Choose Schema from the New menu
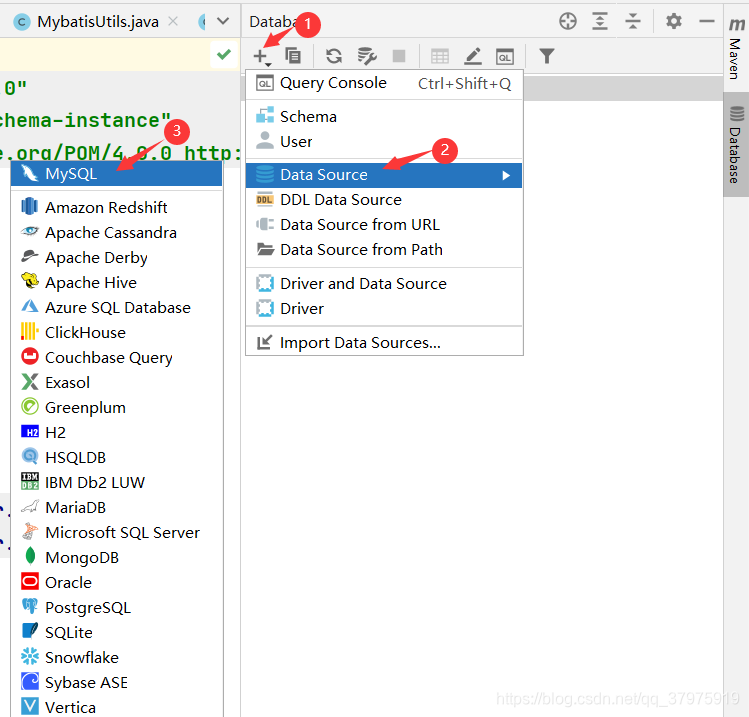This screenshot has width=749, height=717. (x=384, y=117)
